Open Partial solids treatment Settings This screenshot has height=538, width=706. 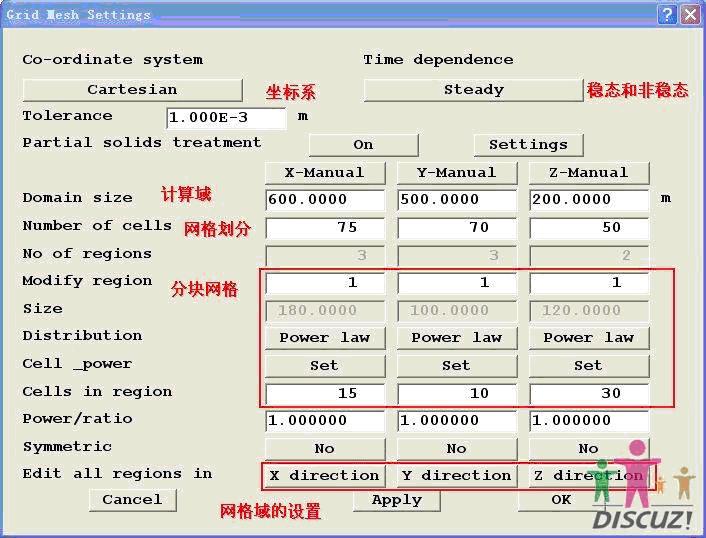[x=527, y=145]
